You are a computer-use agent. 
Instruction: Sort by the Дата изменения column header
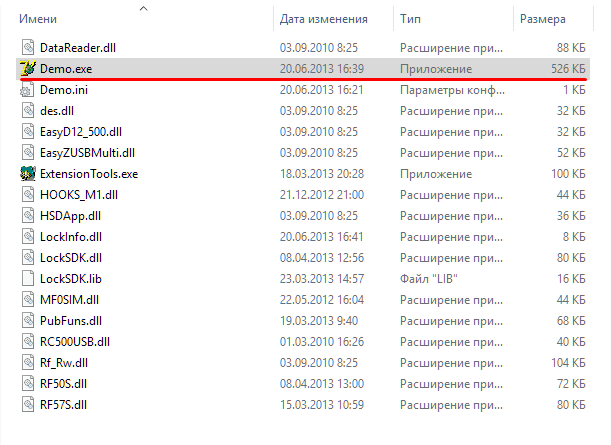324,19
